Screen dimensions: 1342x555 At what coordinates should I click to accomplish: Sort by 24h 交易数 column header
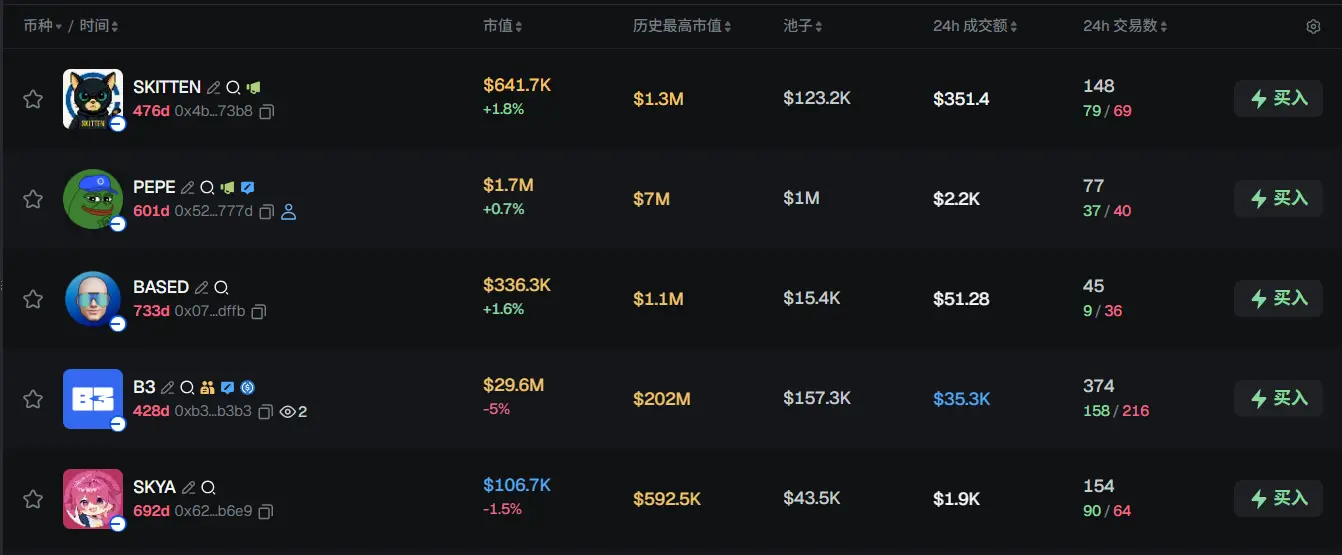(x=1125, y=26)
